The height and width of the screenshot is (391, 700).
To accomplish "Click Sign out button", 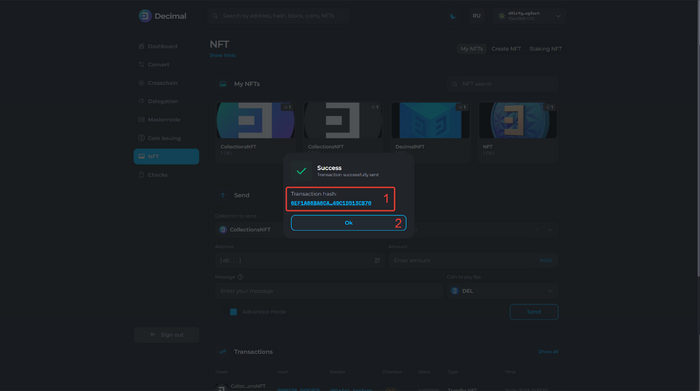I will [166, 335].
